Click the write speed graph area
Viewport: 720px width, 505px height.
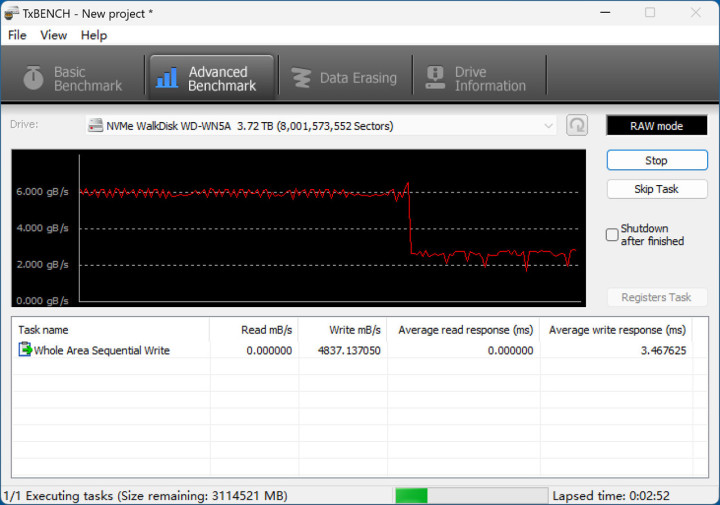298,228
